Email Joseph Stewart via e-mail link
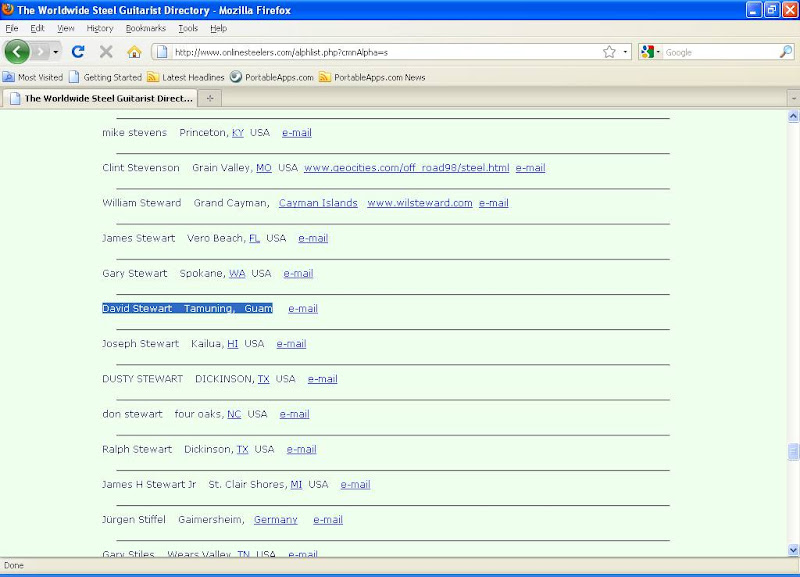800x577 pixels. [x=291, y=344]
